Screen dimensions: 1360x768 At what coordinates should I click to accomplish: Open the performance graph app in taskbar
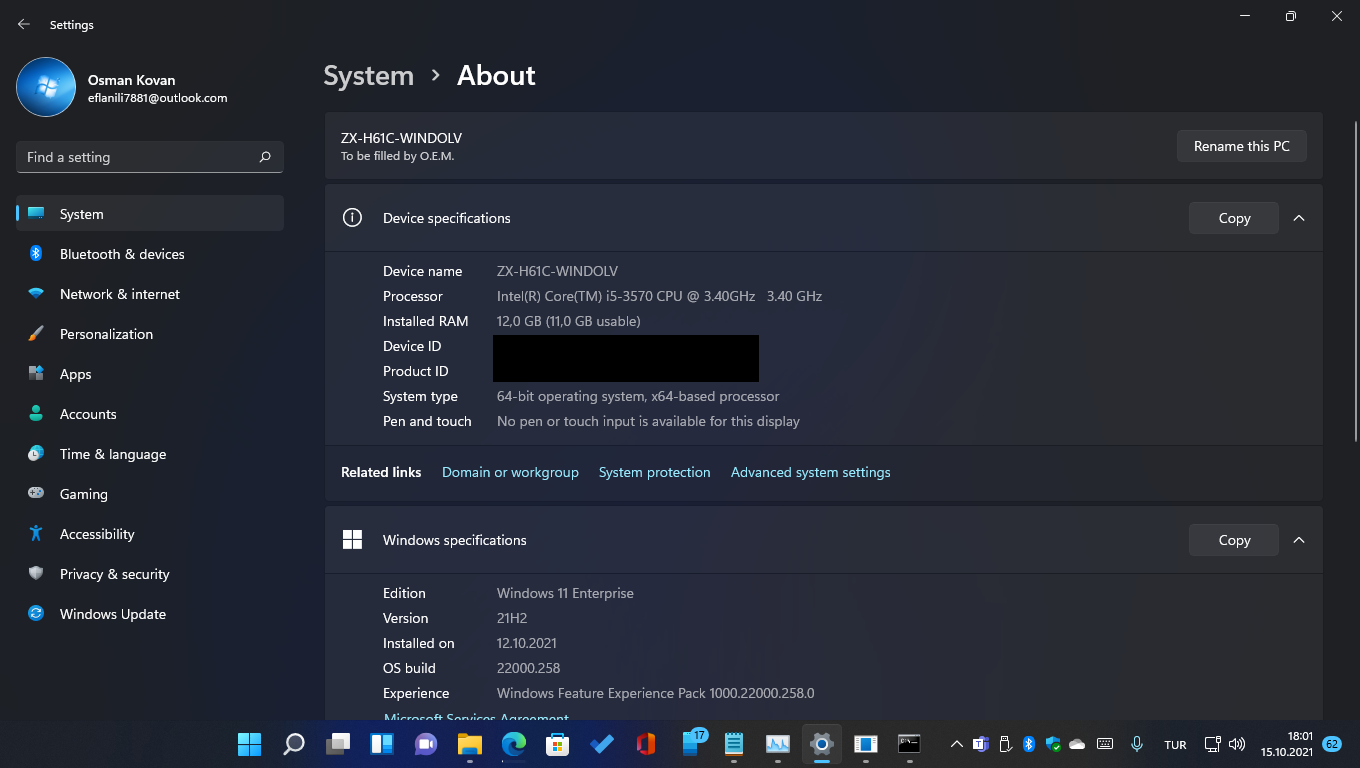(x=778, y=744)
